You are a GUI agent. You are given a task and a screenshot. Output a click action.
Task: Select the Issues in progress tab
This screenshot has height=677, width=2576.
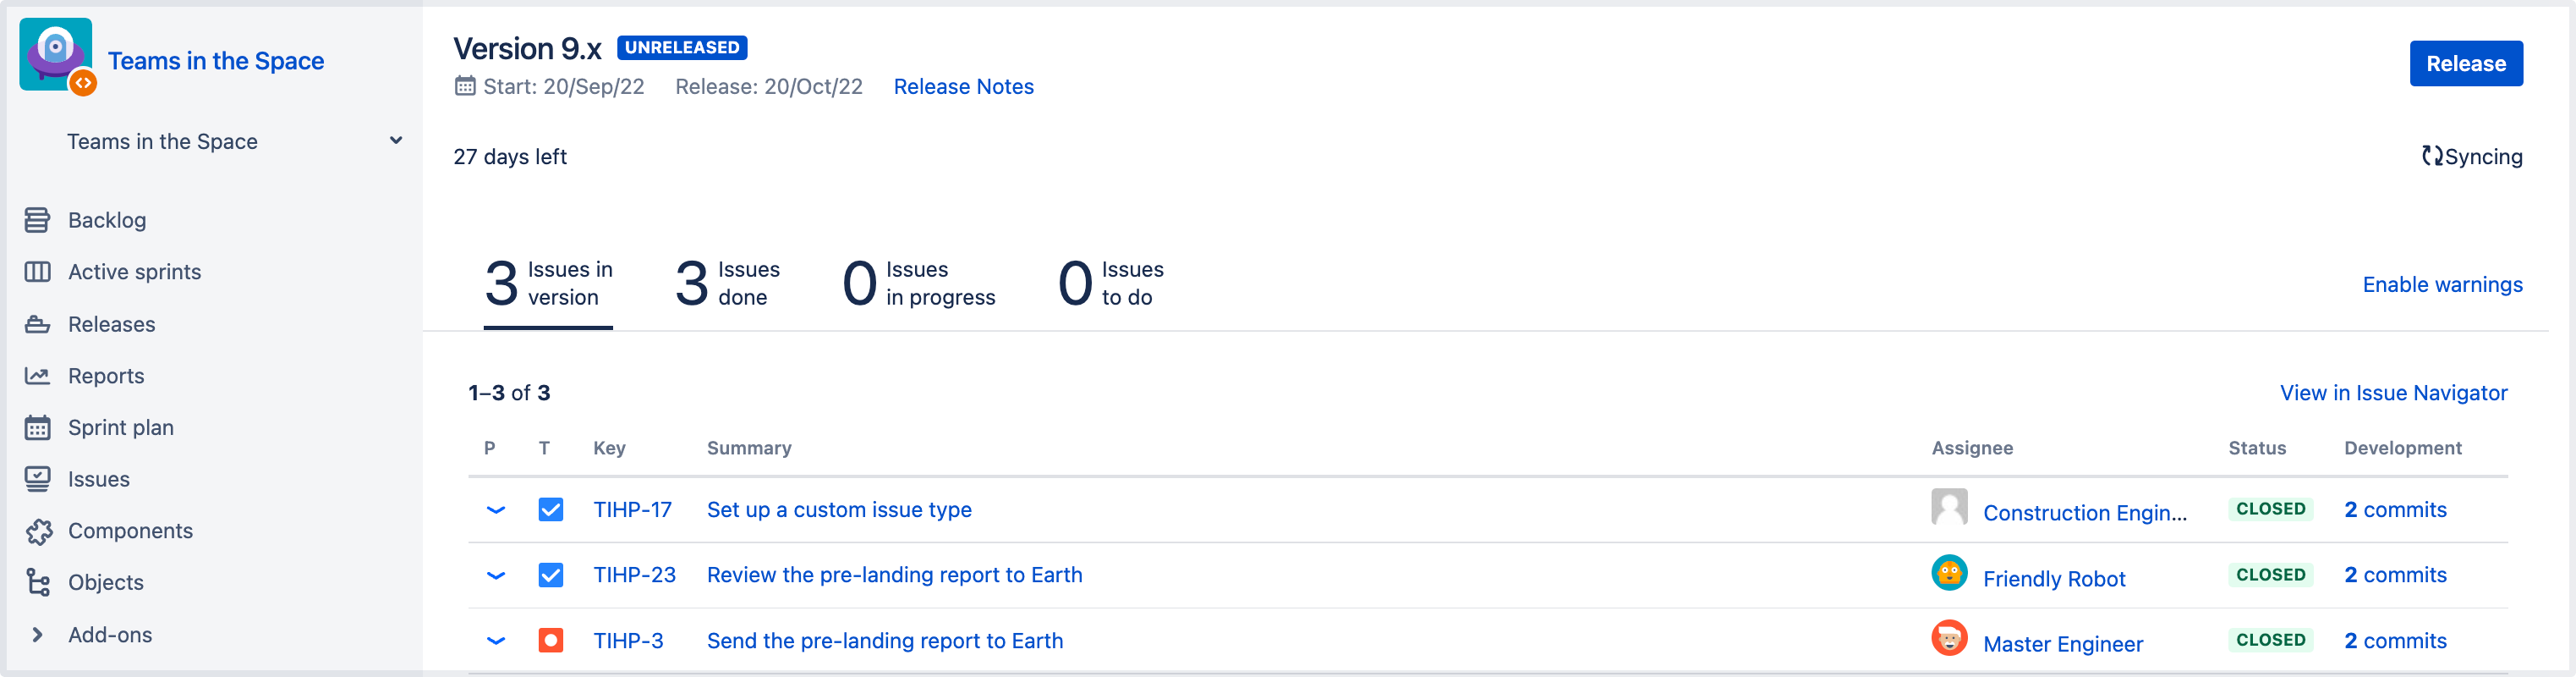tap(918, 283)
